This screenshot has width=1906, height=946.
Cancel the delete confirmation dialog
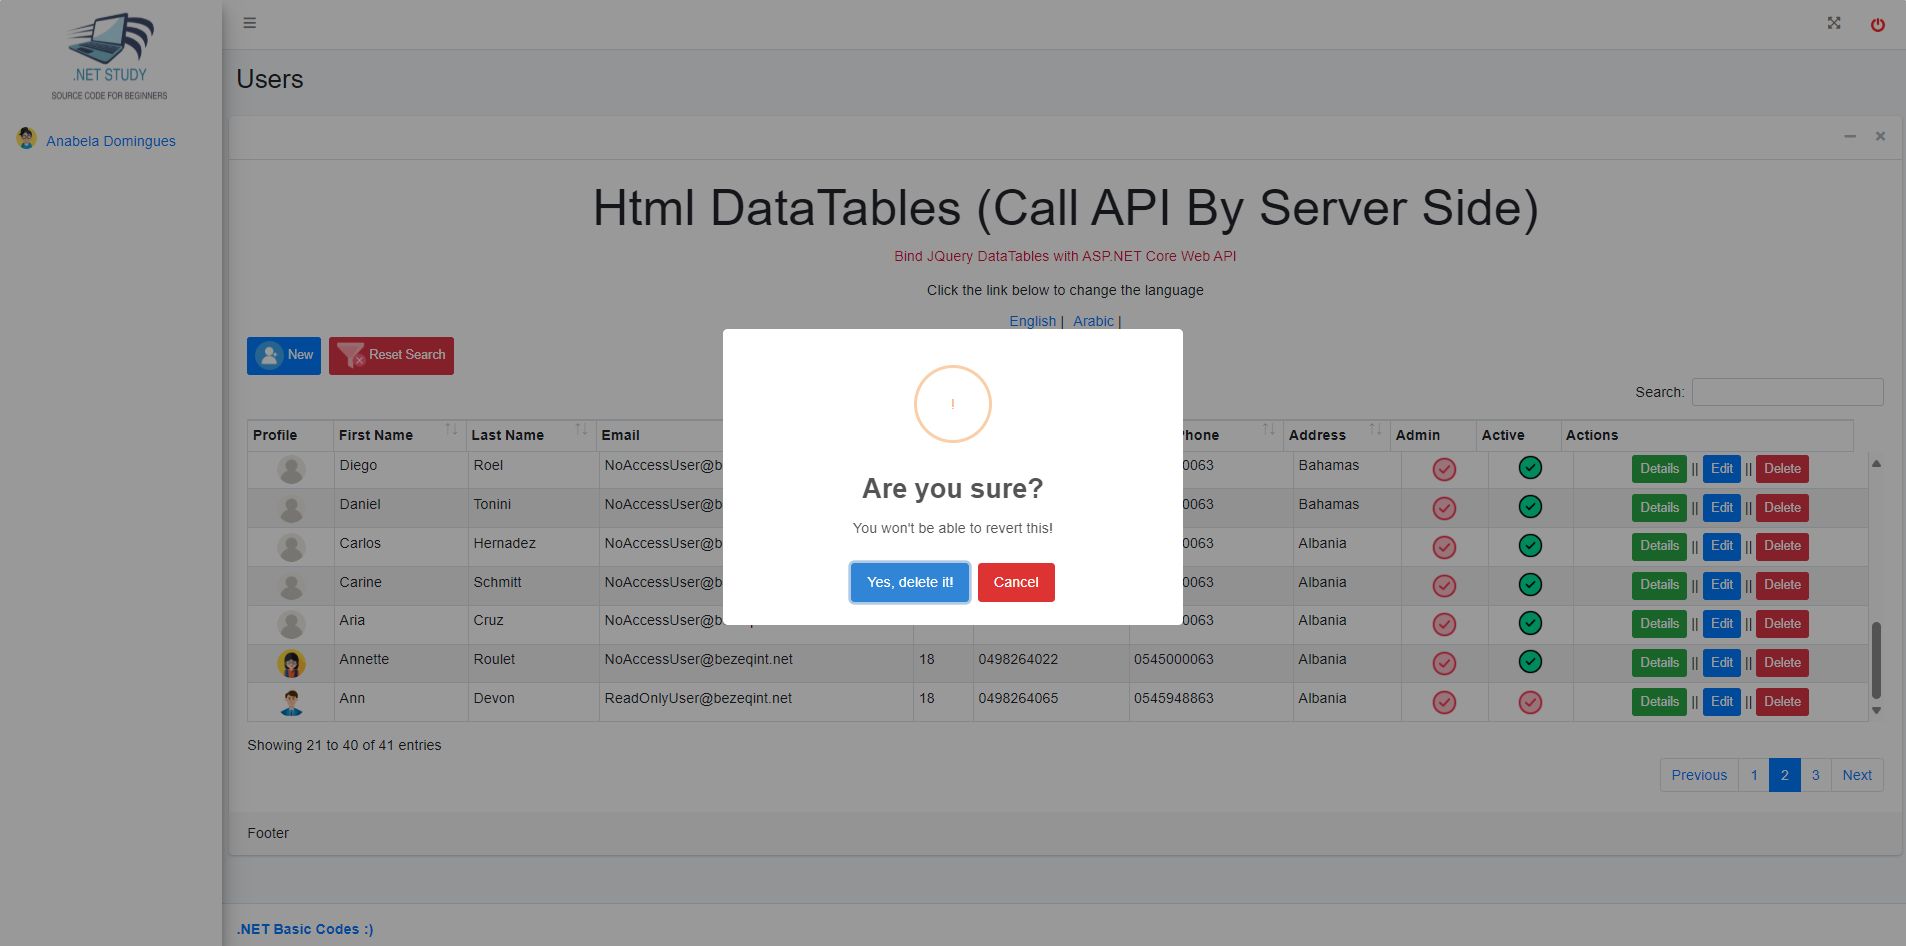[x=1016, y=582]
